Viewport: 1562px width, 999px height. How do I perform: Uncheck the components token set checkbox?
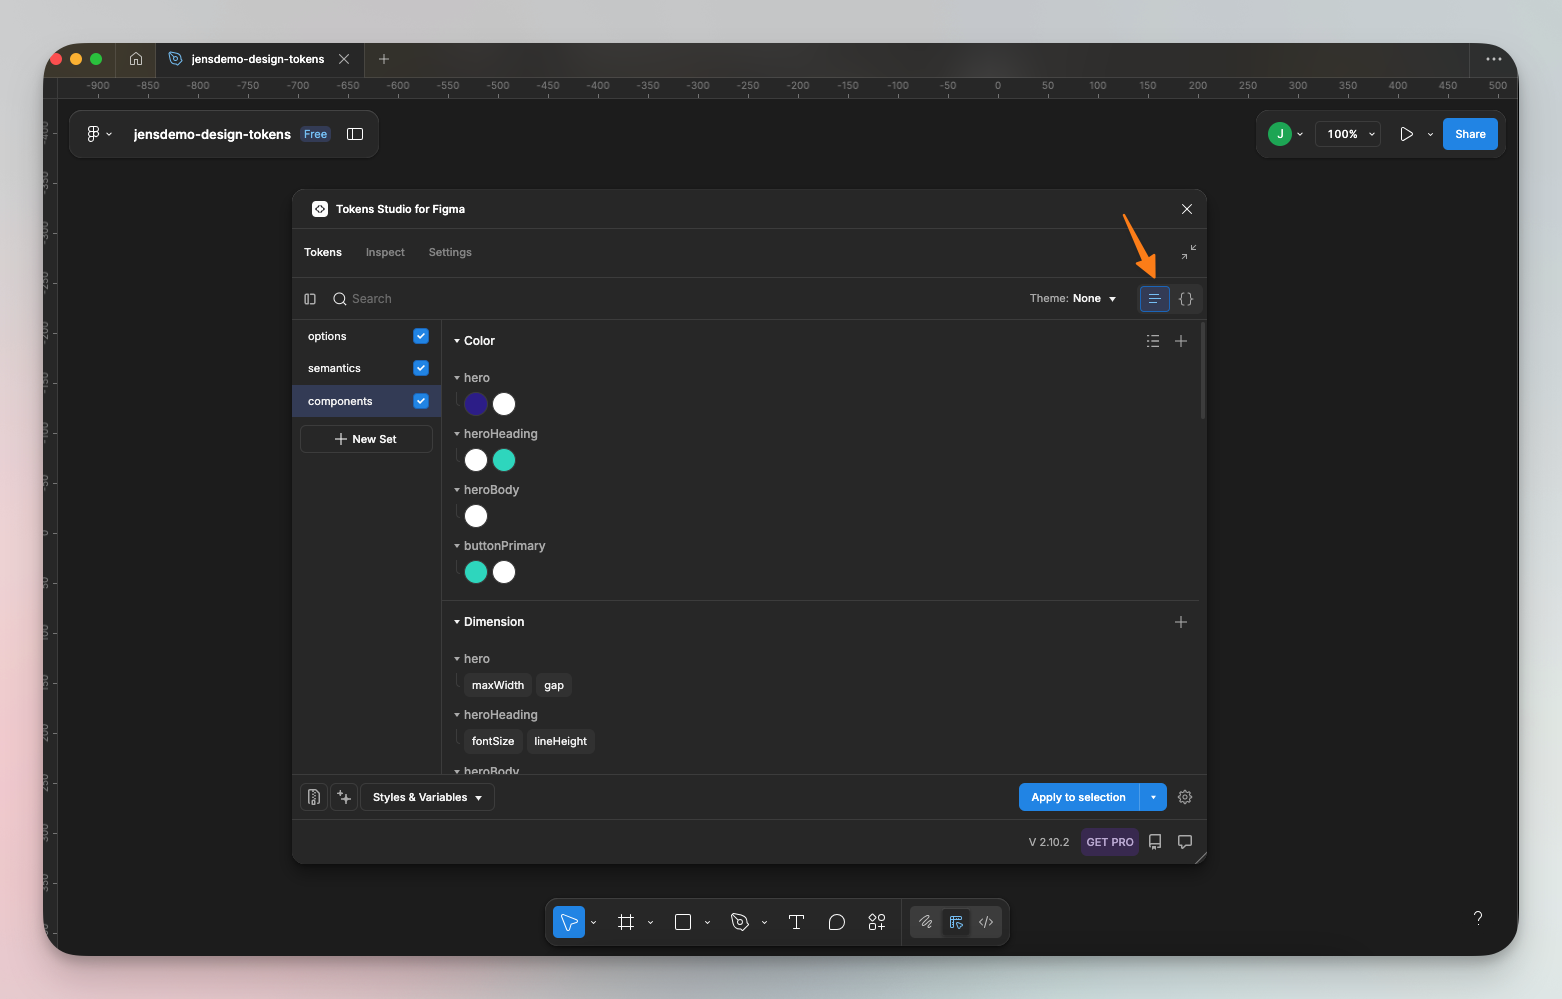(421, 401)
